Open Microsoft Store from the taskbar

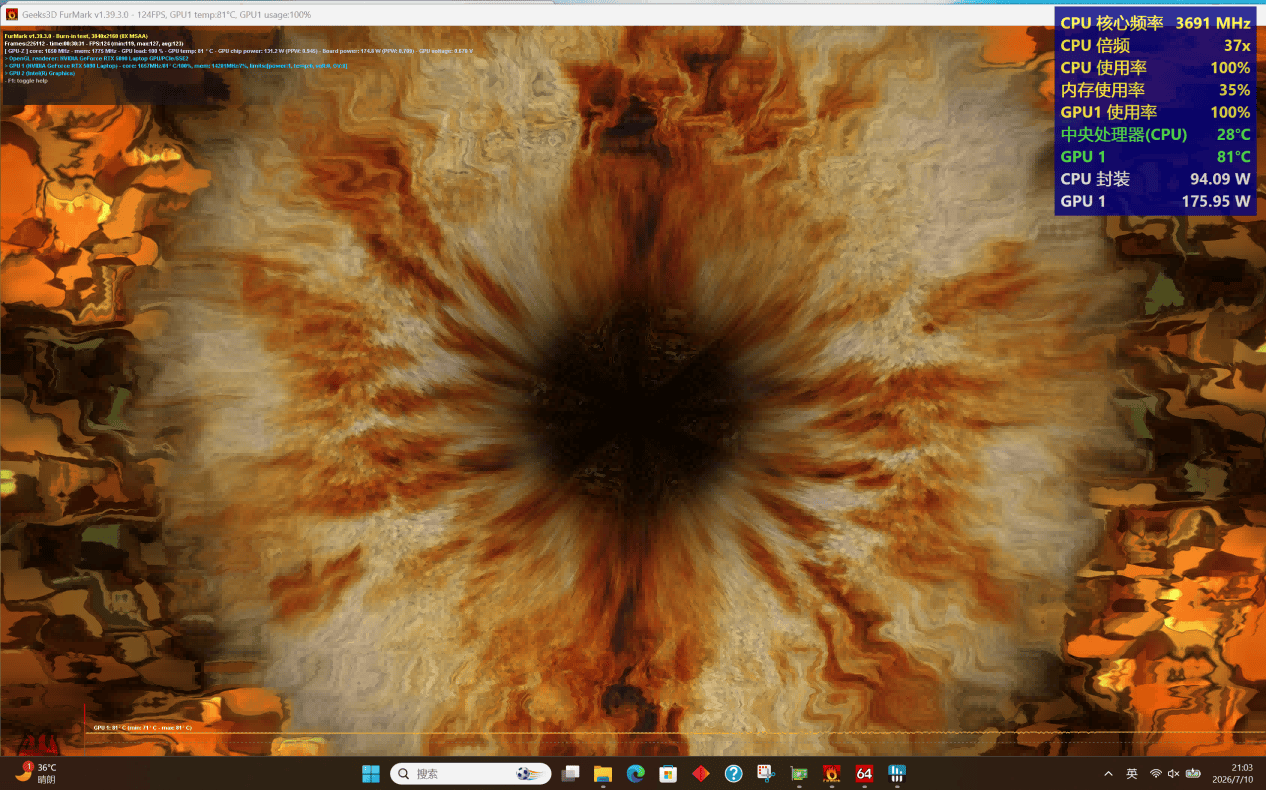668,774
